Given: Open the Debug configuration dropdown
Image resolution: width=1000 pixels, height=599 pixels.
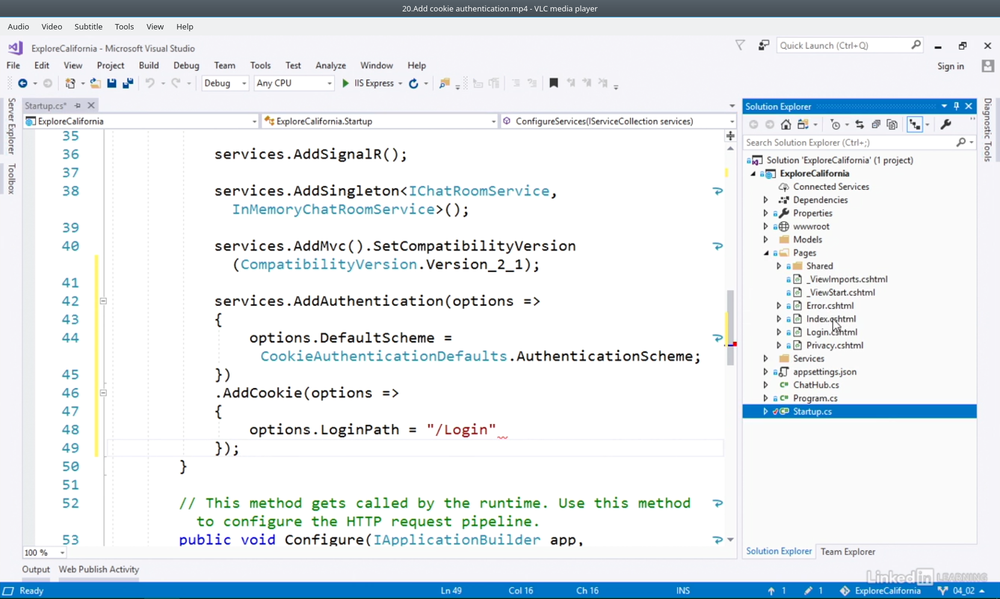Looking at the screenshot, I should [x=224, y=84].
